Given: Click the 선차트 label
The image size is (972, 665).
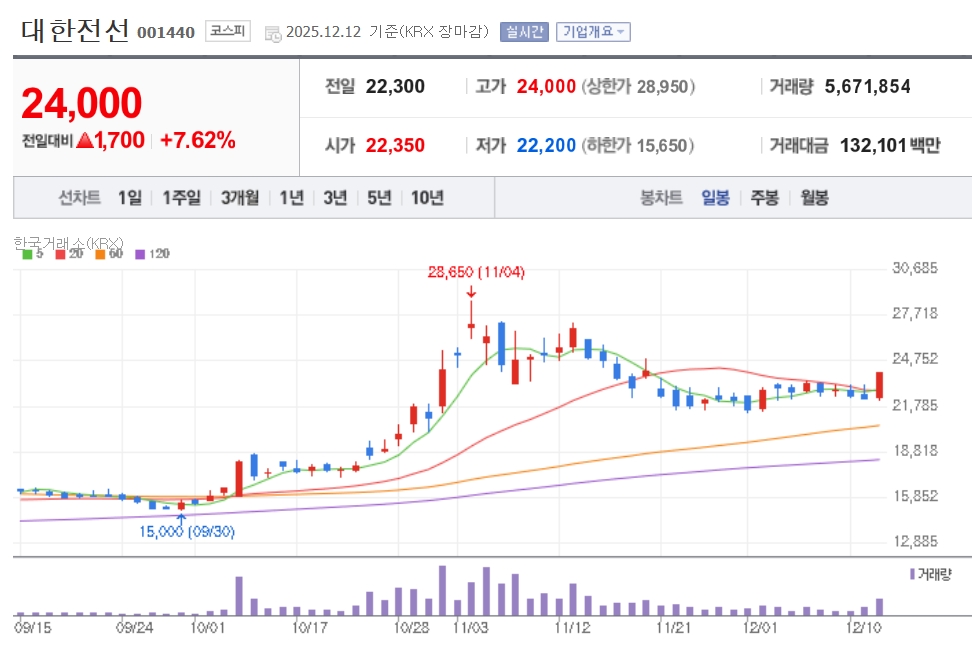Looking at the screenshot, I should pyautogui.click(x=79, y=198).
